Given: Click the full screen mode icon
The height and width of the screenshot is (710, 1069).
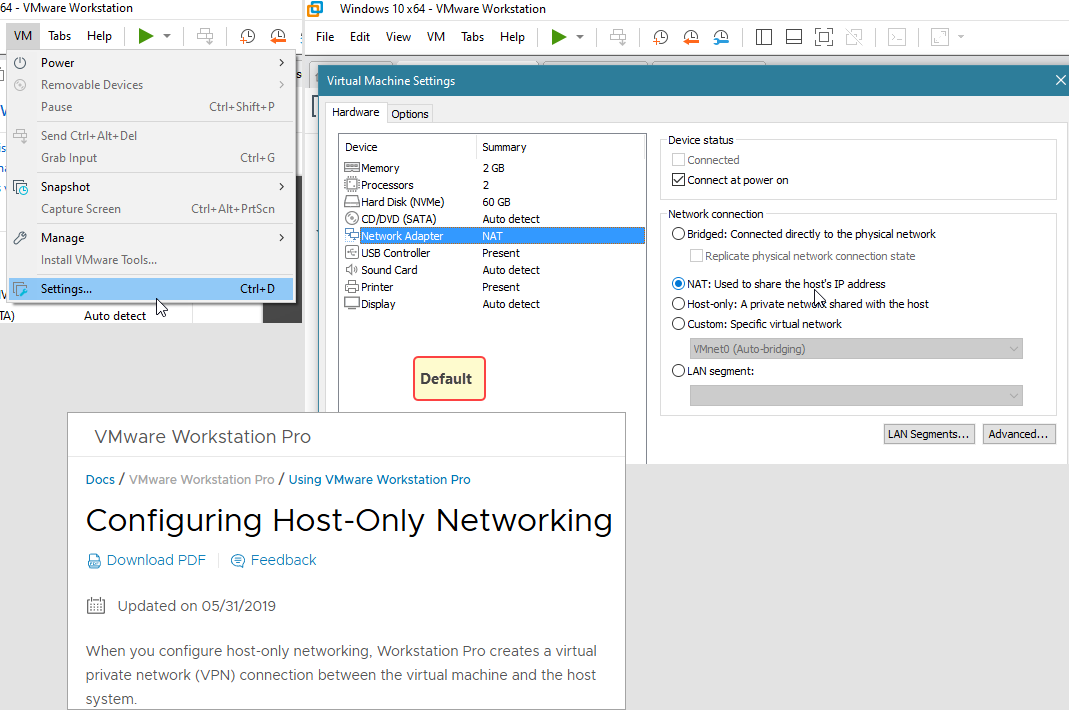Looking at the screenshot, I should 824,37.
